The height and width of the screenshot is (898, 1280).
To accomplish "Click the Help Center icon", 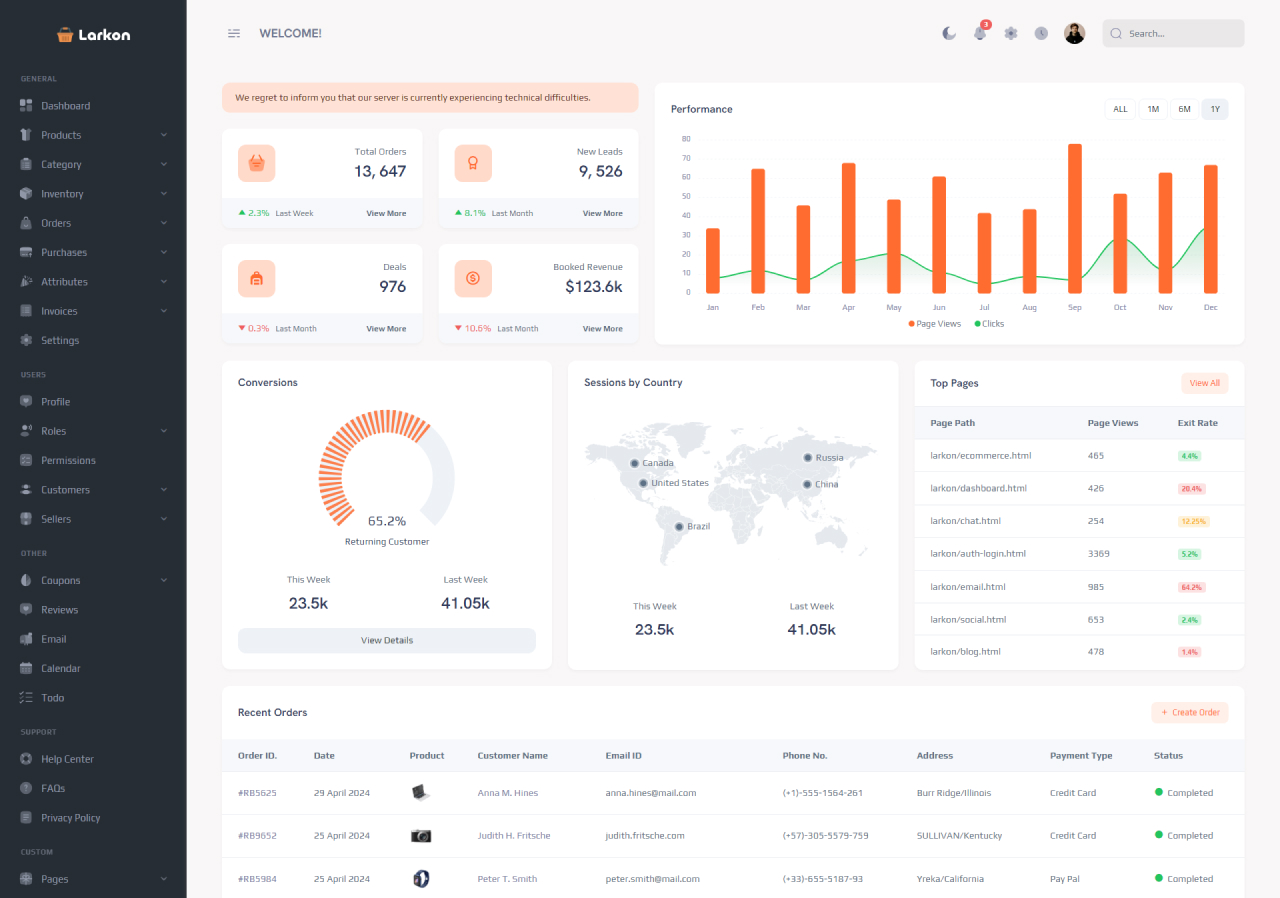I will point(26,759).
